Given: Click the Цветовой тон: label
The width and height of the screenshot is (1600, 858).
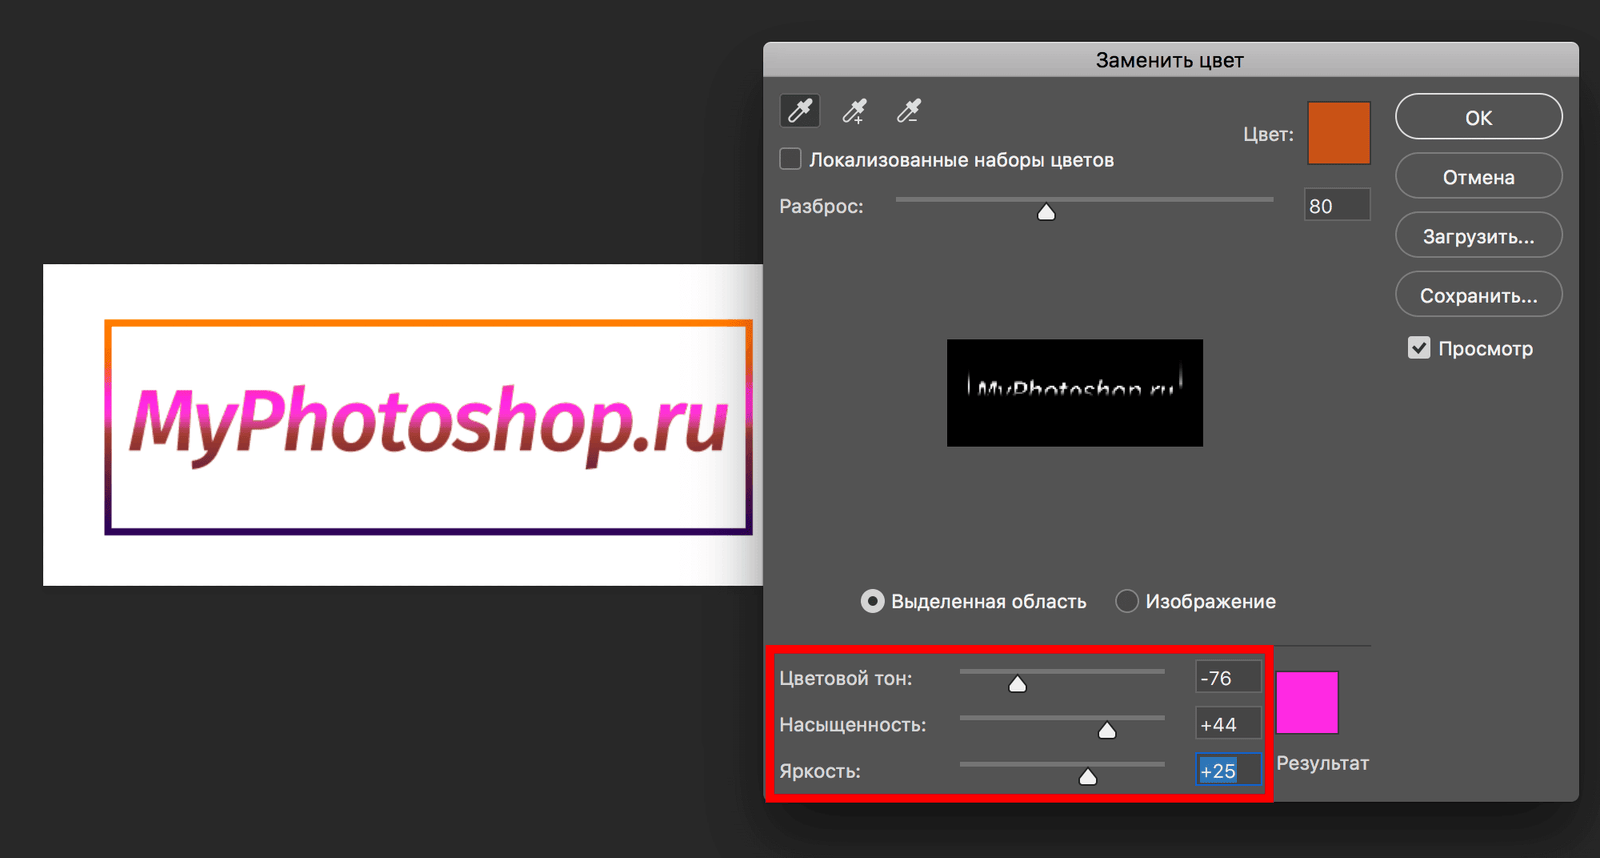Looking at the screenshot, I should [x=846, y=678].
